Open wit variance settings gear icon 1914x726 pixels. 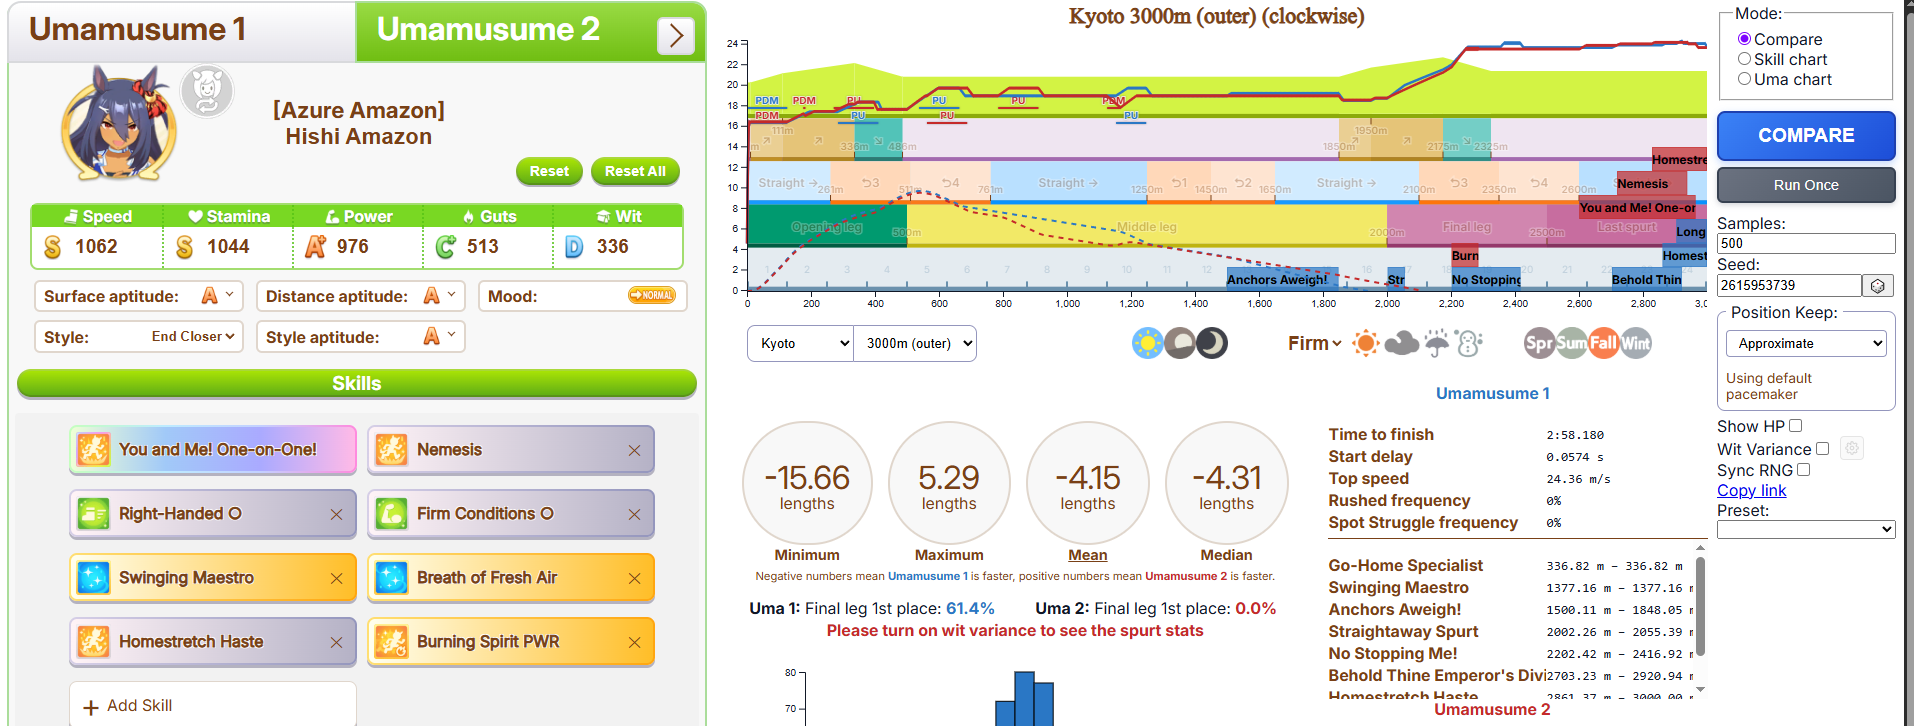1852,449
